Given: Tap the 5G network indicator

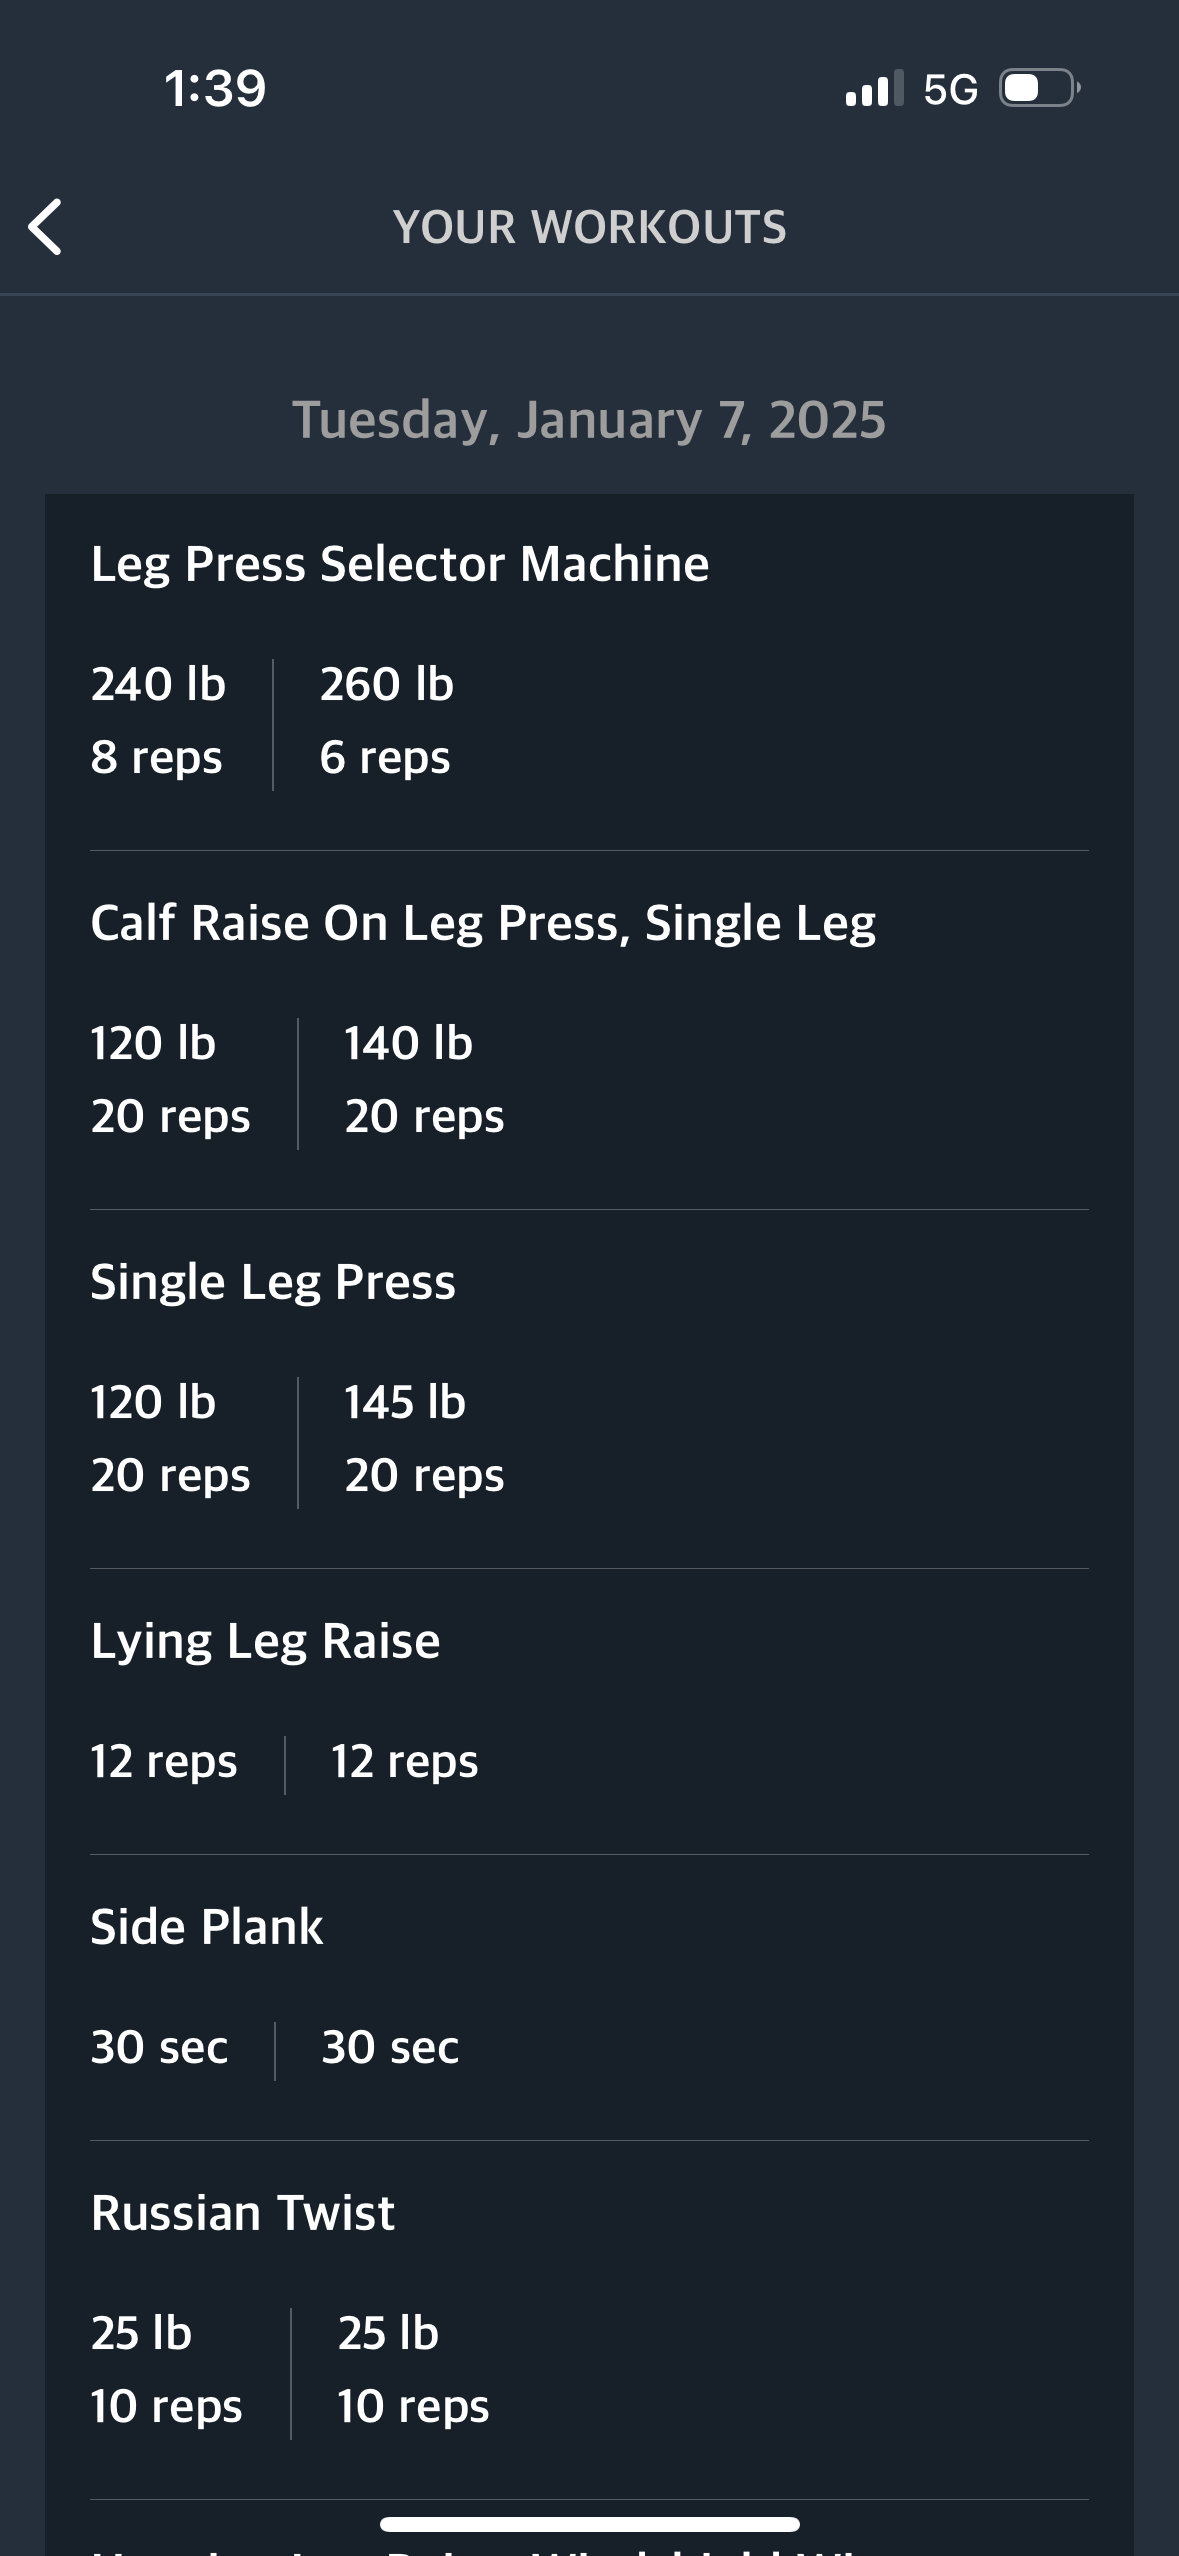Looking at the screenshot, I should pos(950,89).
